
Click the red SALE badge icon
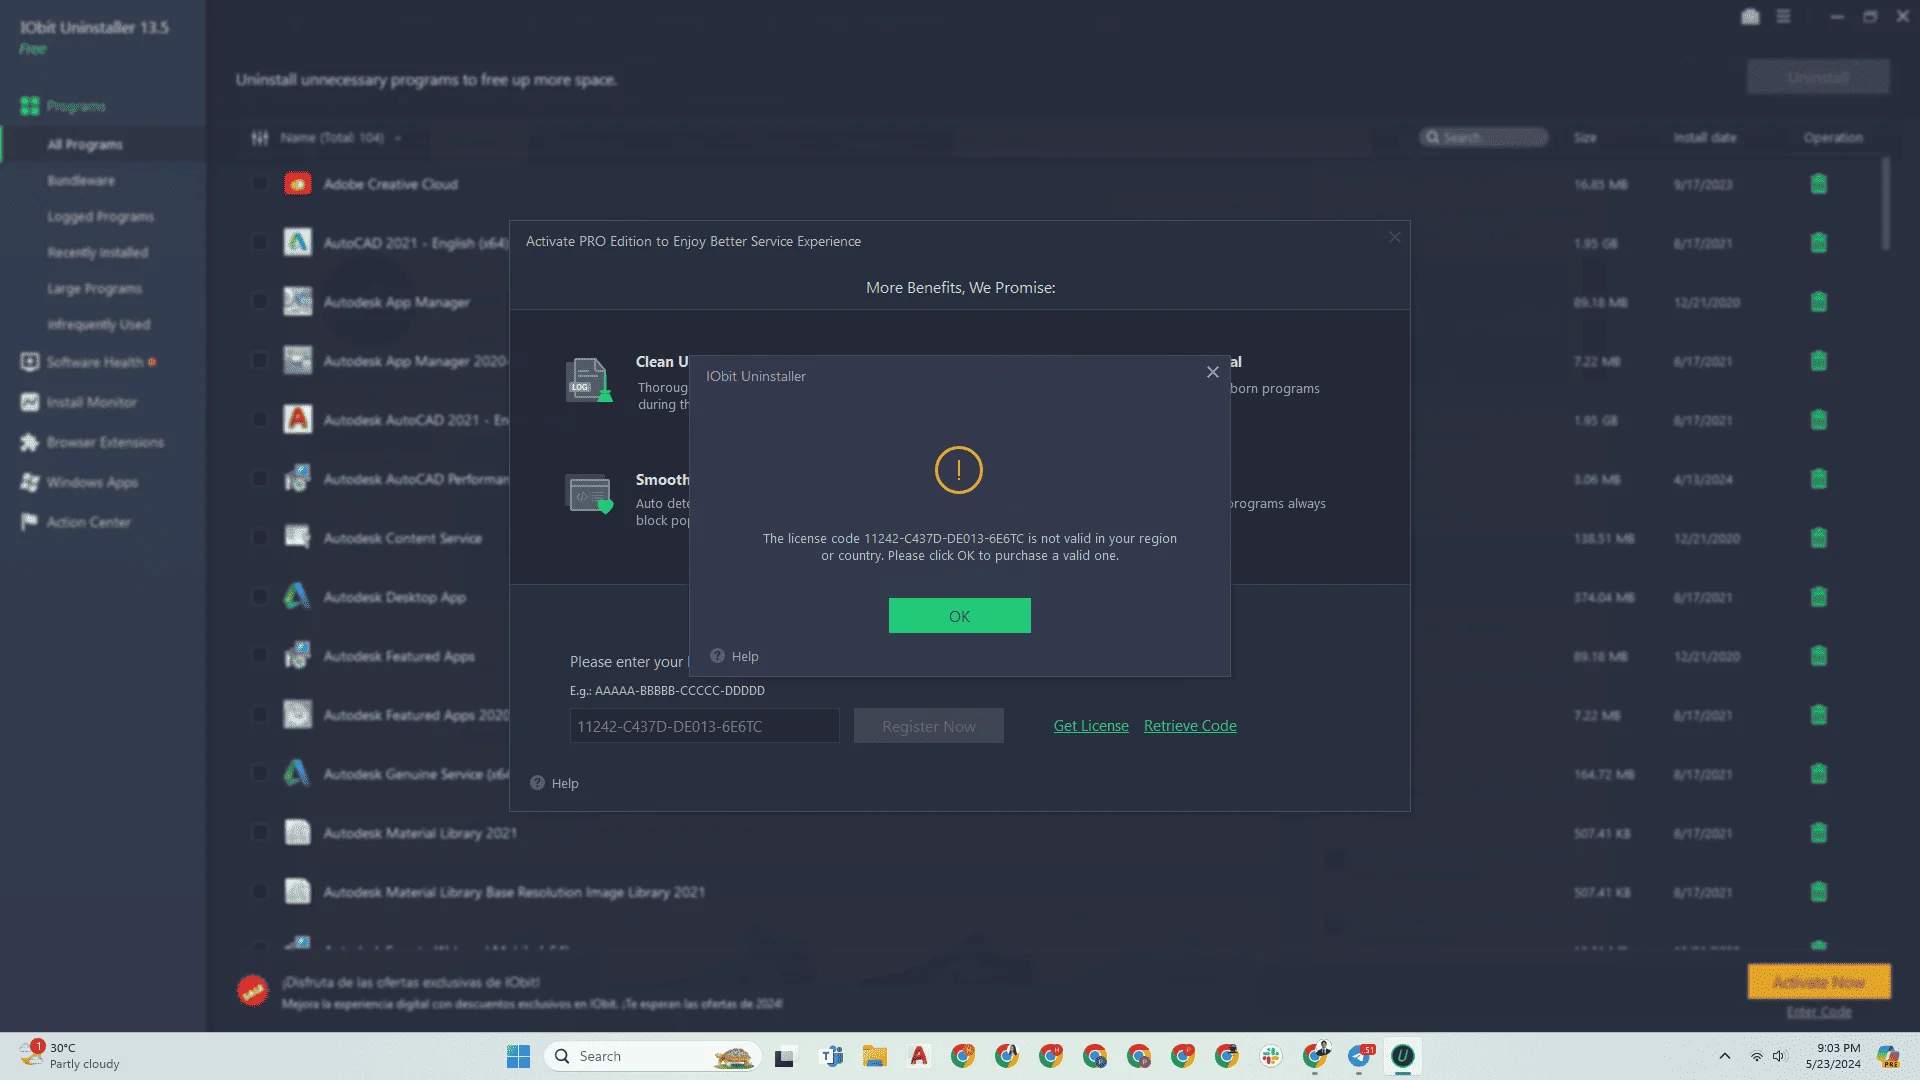click(x=253, y=991)
